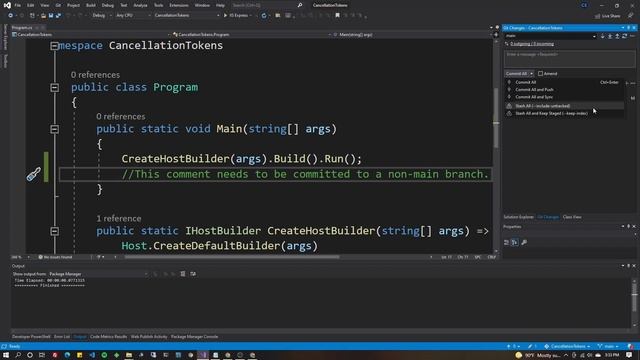Select Stash All include untracked entry
This screenshot has height=360, width=640.
tap(564, 106)
